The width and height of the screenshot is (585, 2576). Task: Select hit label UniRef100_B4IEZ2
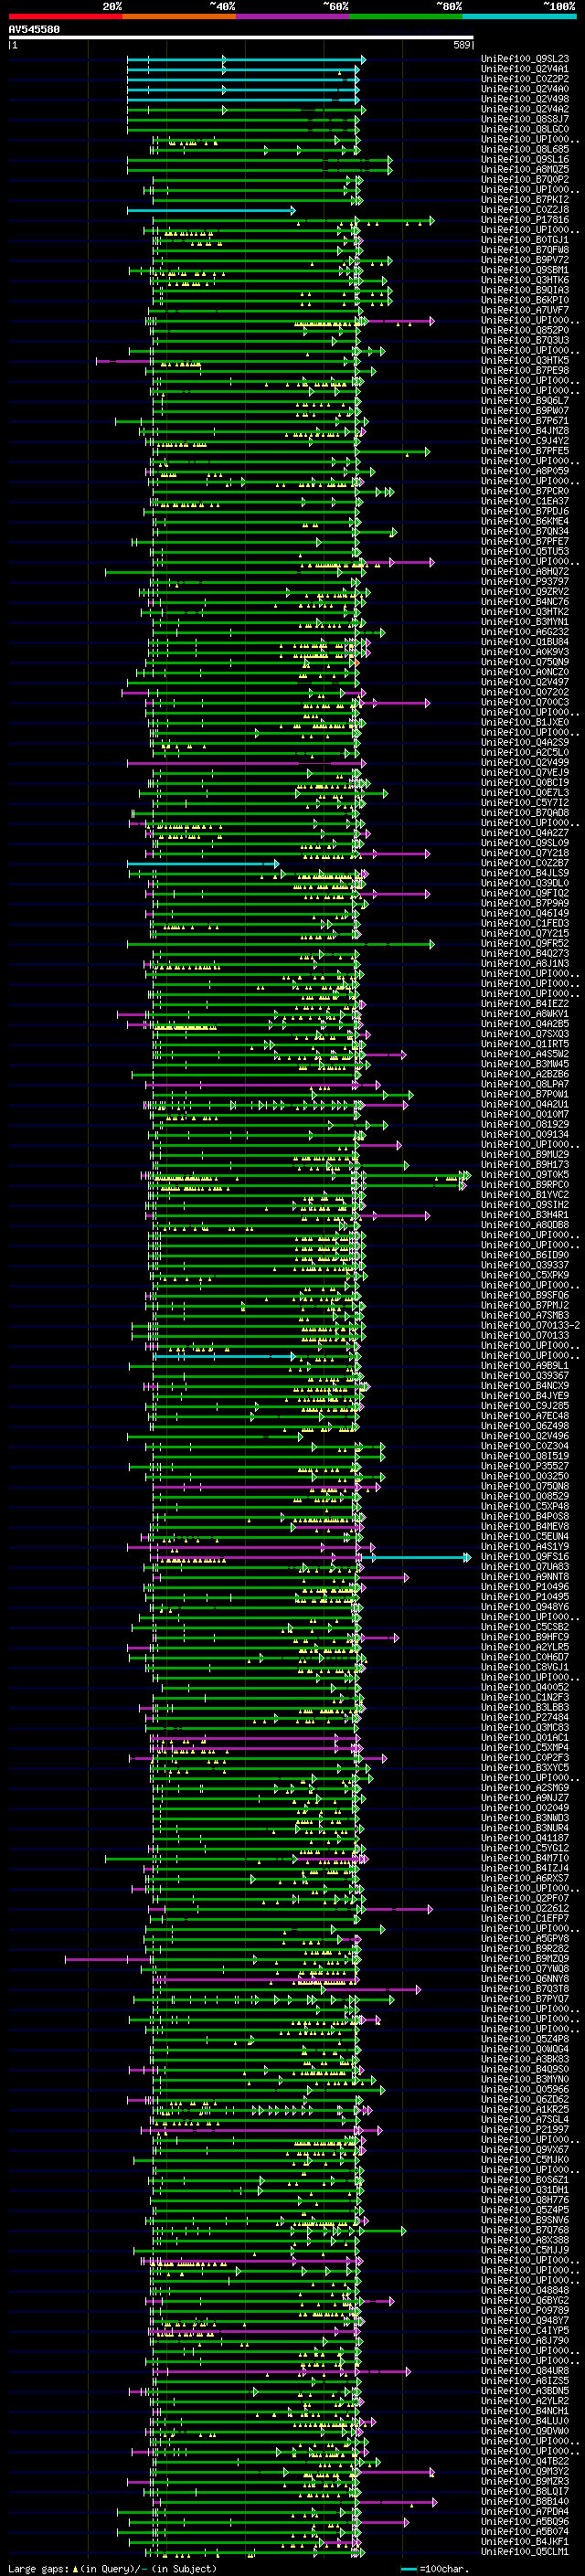click(x=525, y=1004)
